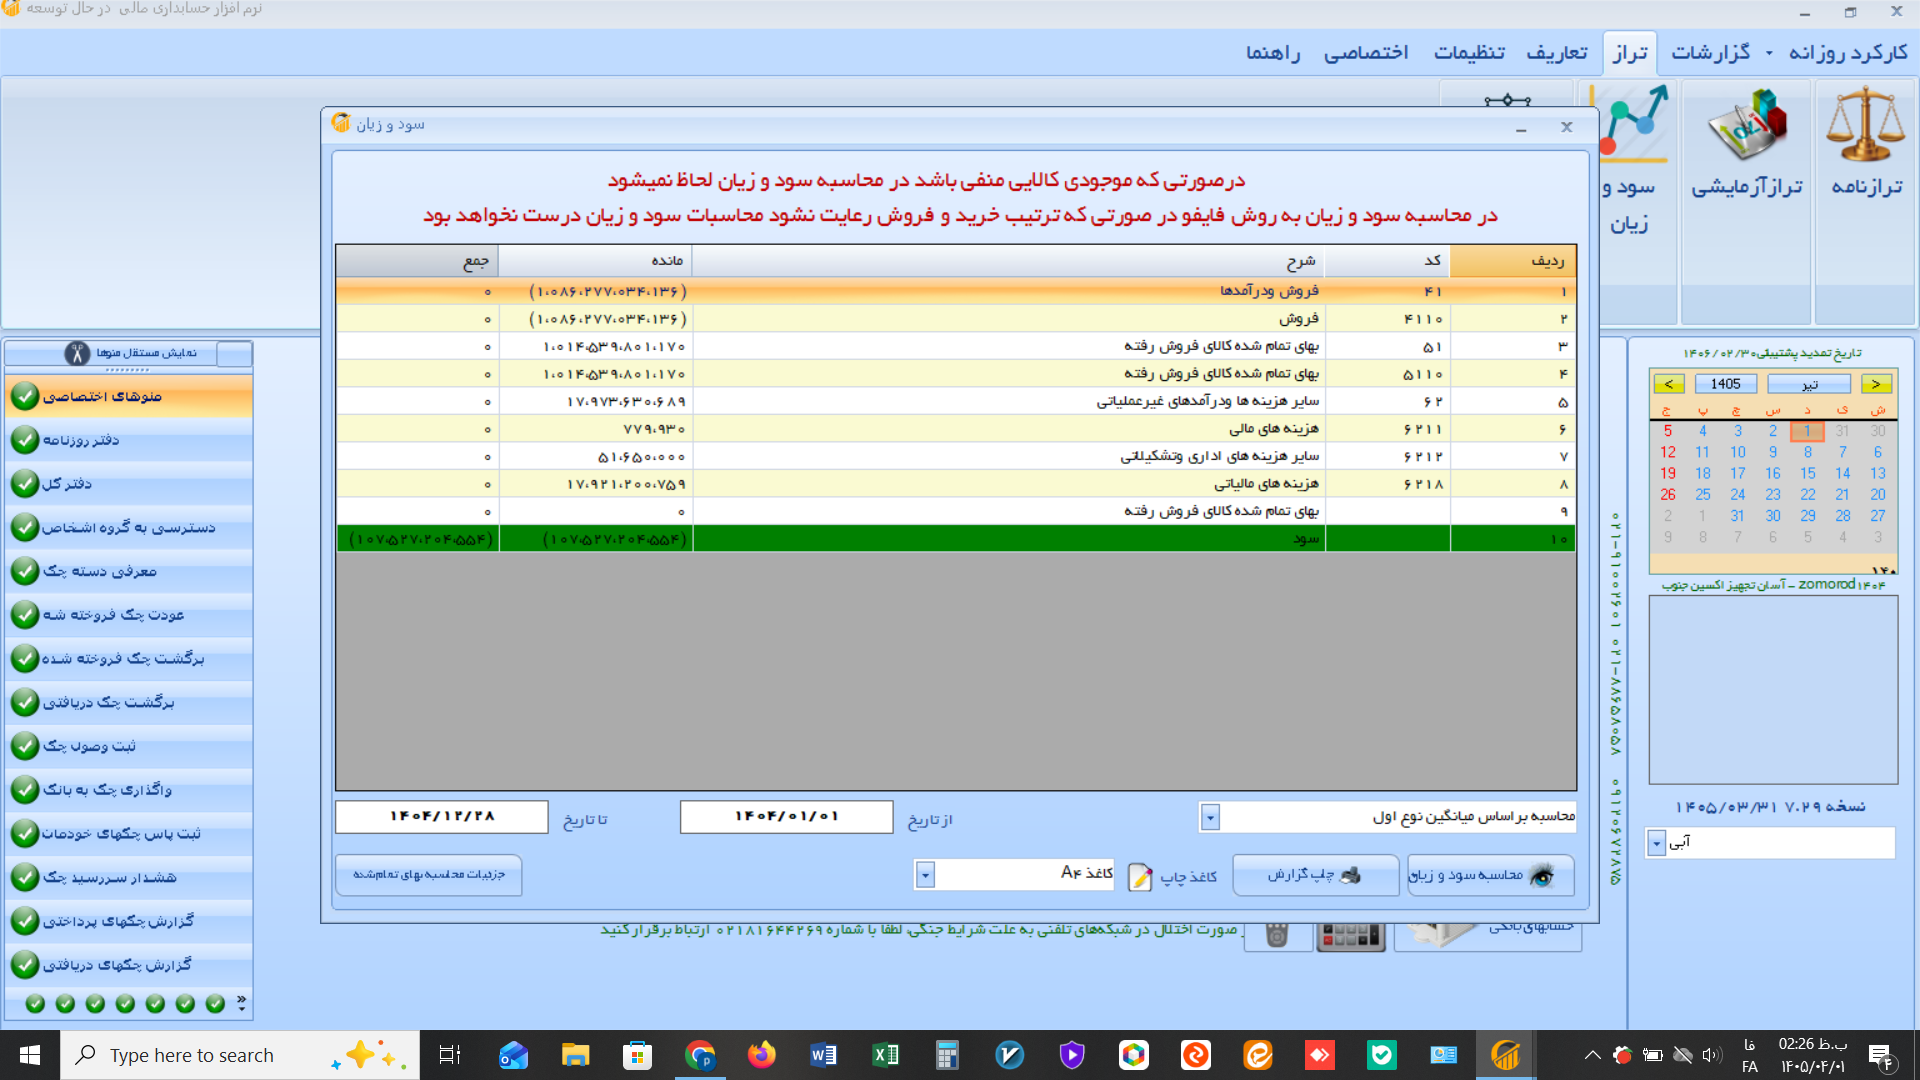The width and height of the screenshot is (1920, 1080).
Task: Expand the calculation method dropdown (محاسبه بر اساس میانگین)
Action: point(1210,817)
